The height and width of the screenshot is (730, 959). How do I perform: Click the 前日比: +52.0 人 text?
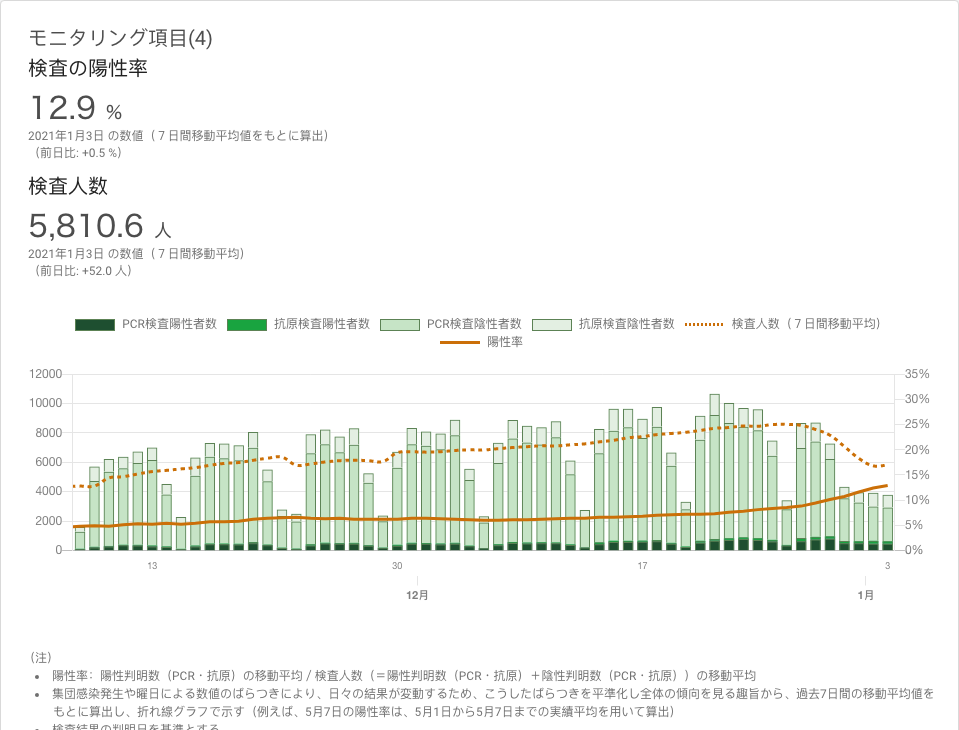click(x=82, y=271)
